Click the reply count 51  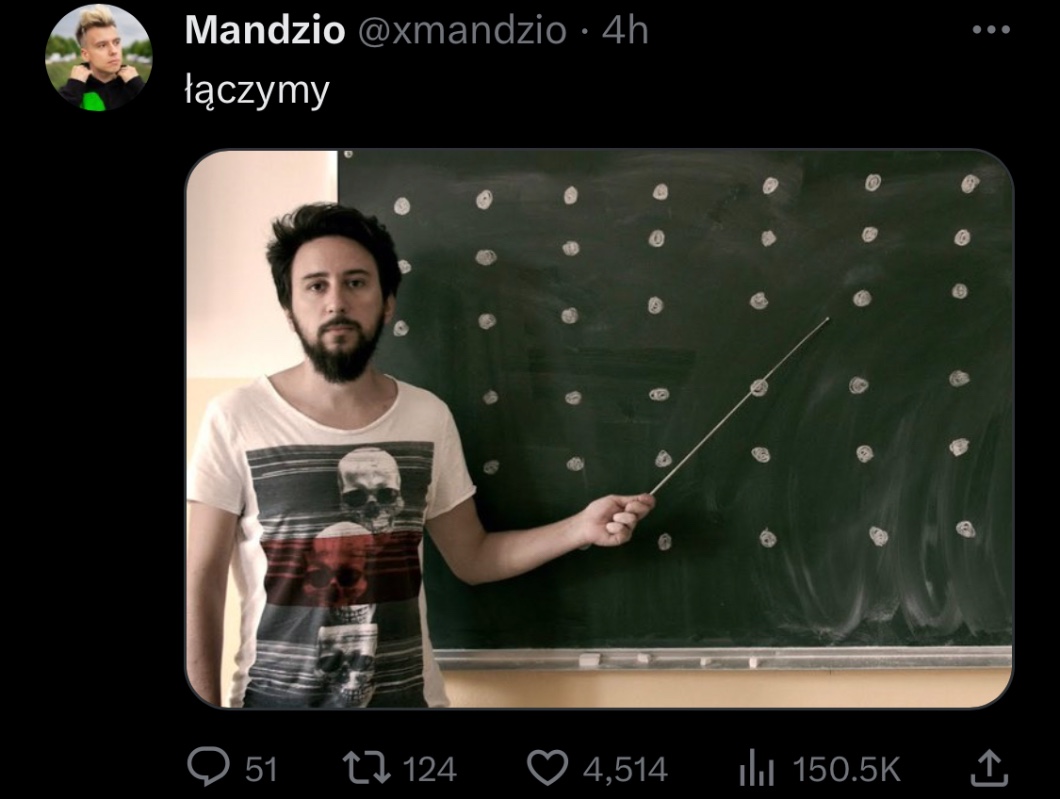point(261,769)
